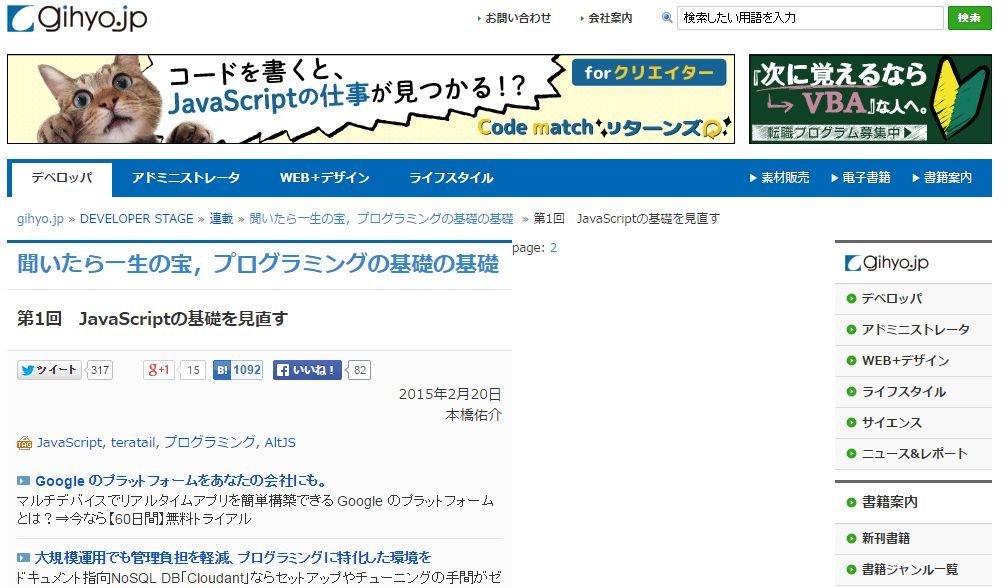Click the tag icon before JavaScript
1006x588 pixels.
tap(24, 443)
